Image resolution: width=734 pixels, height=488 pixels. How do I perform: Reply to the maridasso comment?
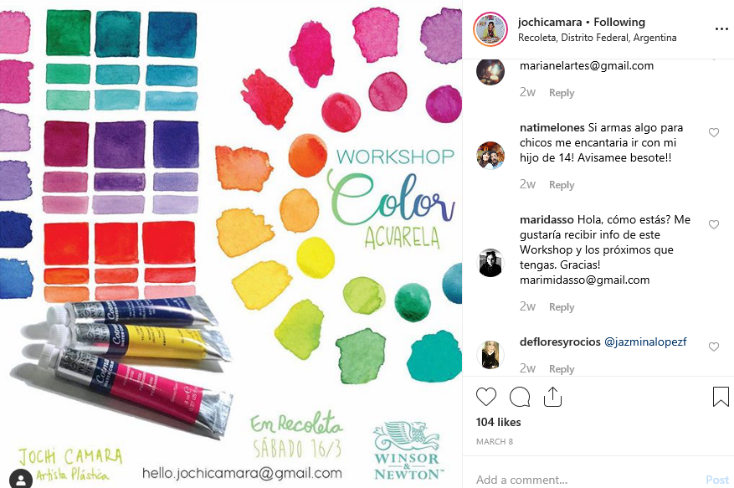(561, 307)
